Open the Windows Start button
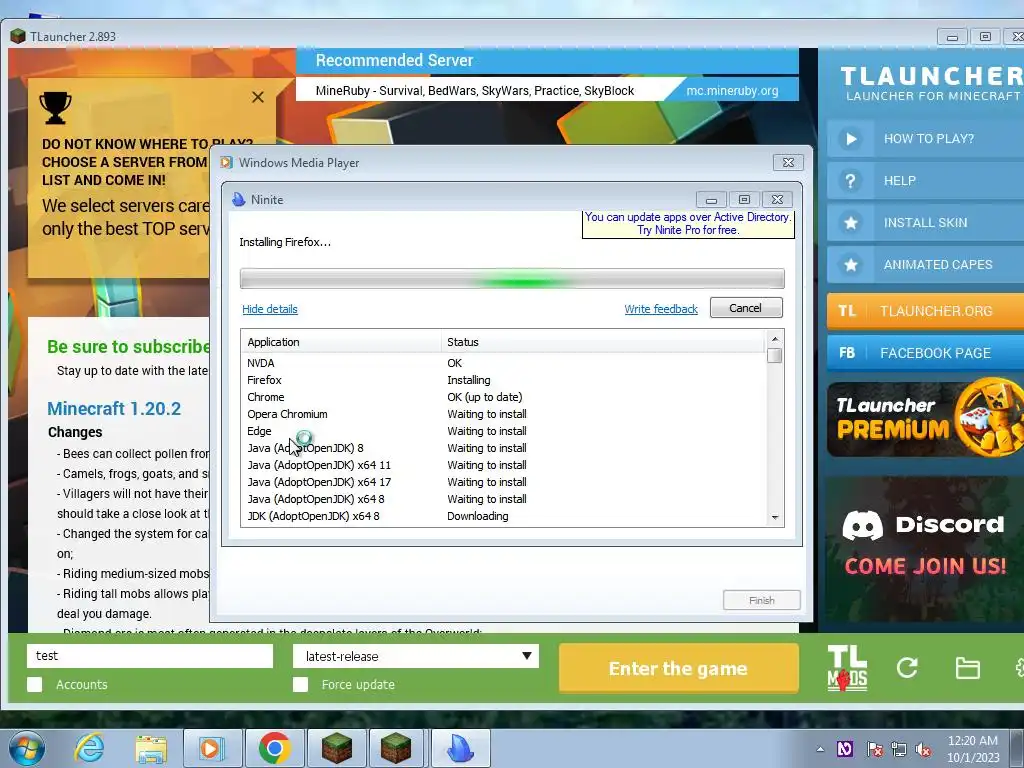Viewport: 1024px width, 768px height. (x=27, y=748)
